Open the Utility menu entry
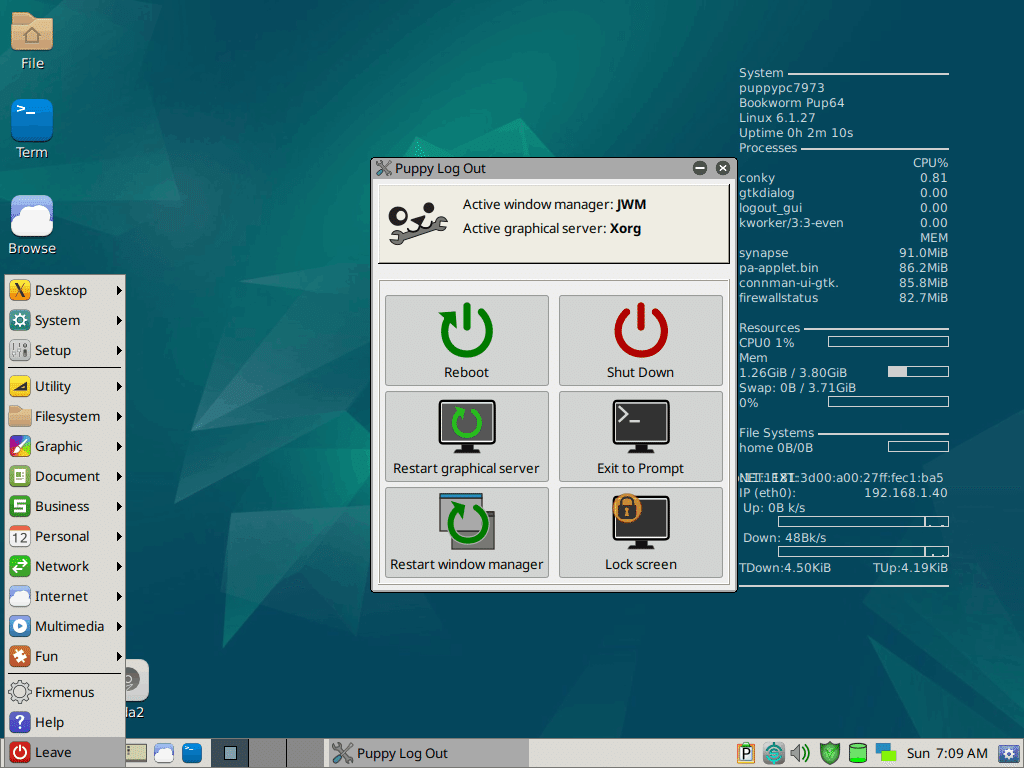The width and height of the screenshot is (1024, 768). [x=65, y=386]
